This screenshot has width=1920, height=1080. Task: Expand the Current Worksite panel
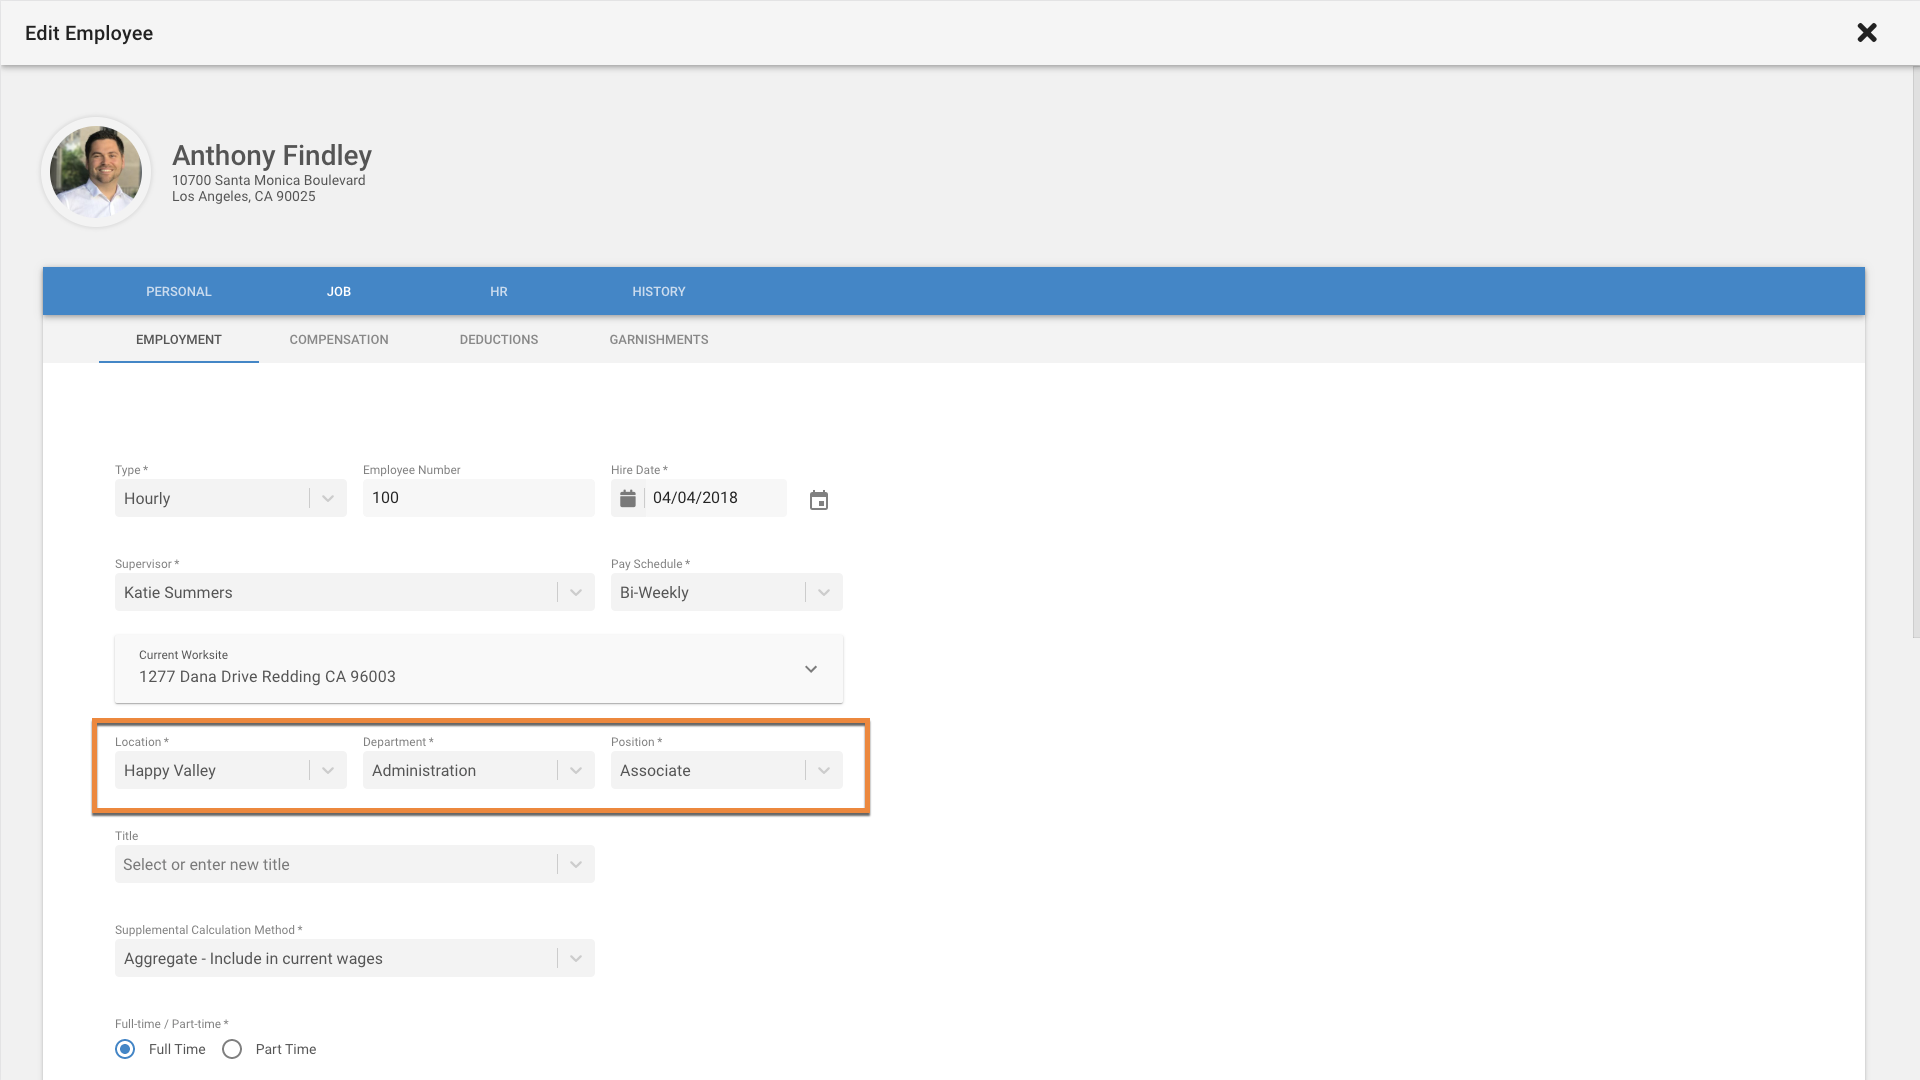pos(479,669)
